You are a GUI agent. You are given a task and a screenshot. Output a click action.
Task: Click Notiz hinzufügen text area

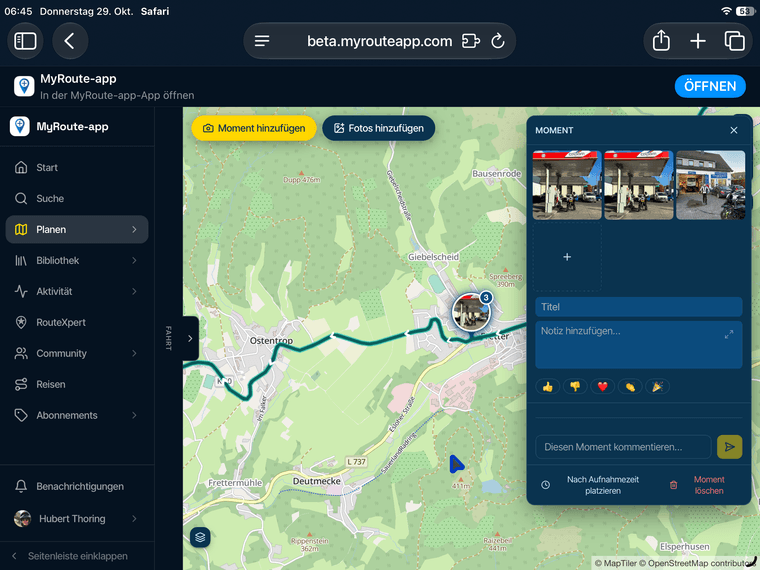(x=639, y=345)
